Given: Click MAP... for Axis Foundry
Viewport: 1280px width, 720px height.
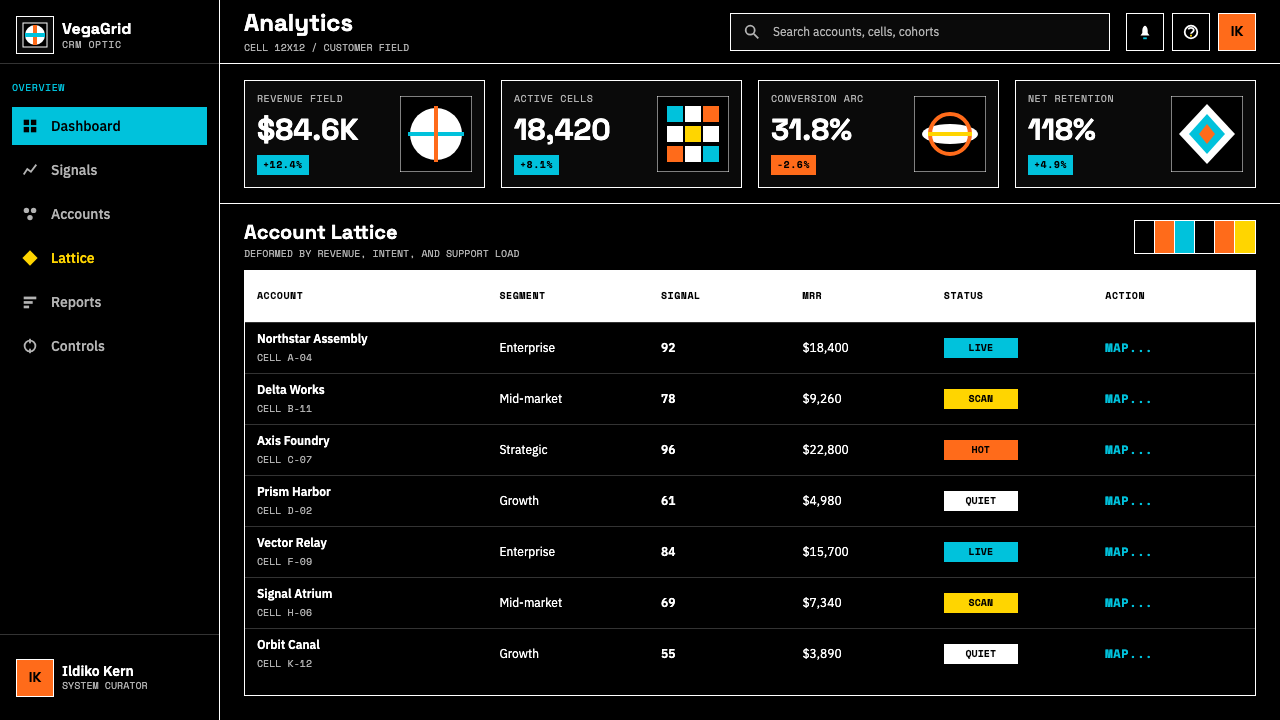Looking at the screenshot, I should tap(1128, 450).
